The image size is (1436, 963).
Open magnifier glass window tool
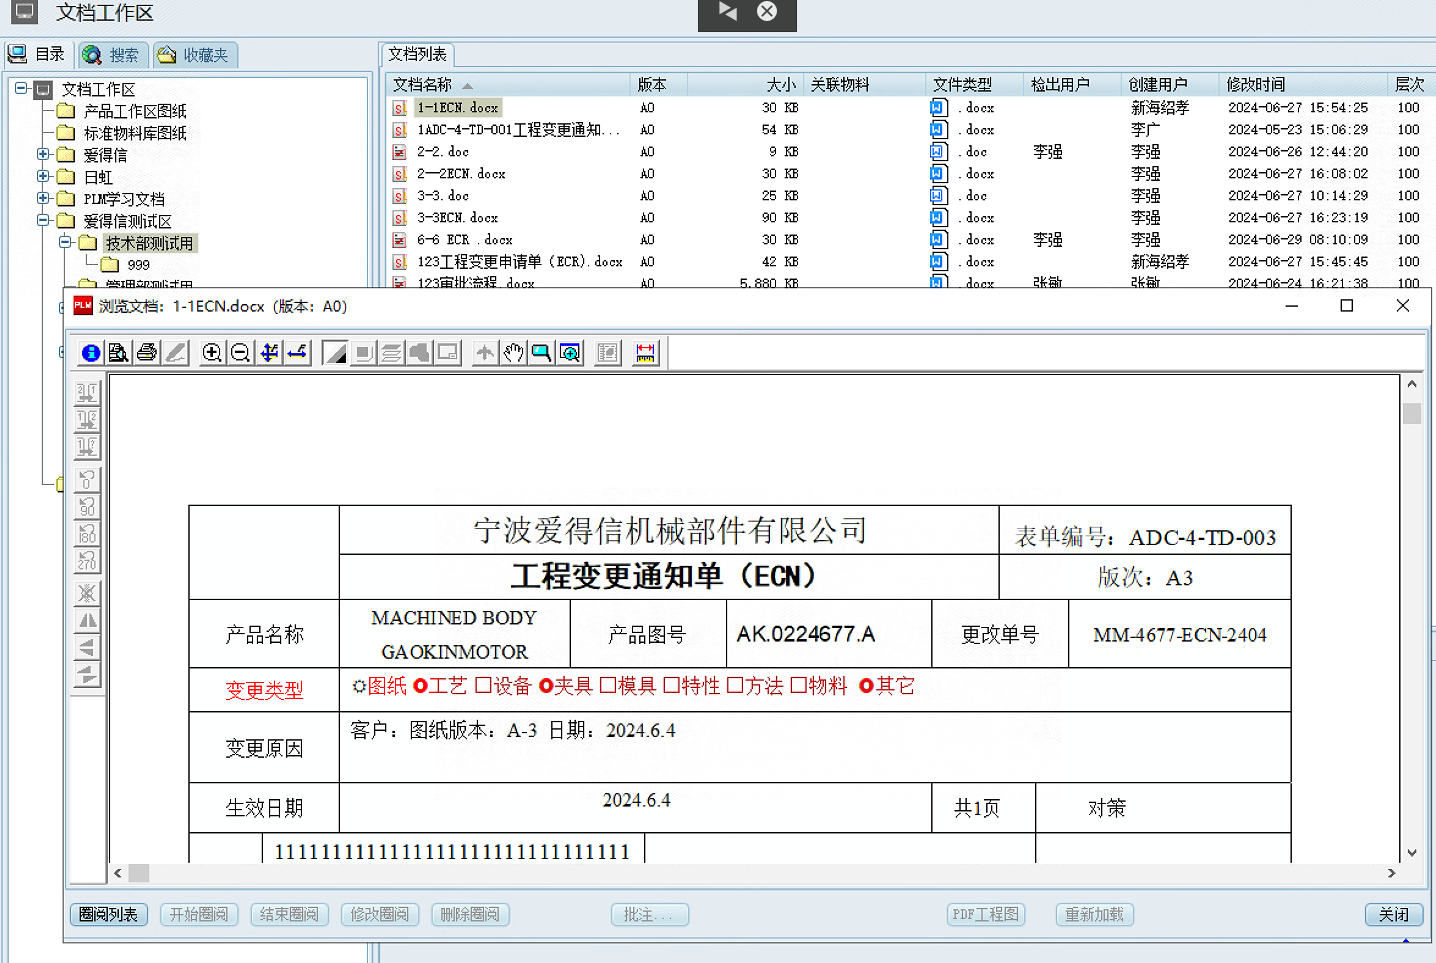[x=570, y=353]
